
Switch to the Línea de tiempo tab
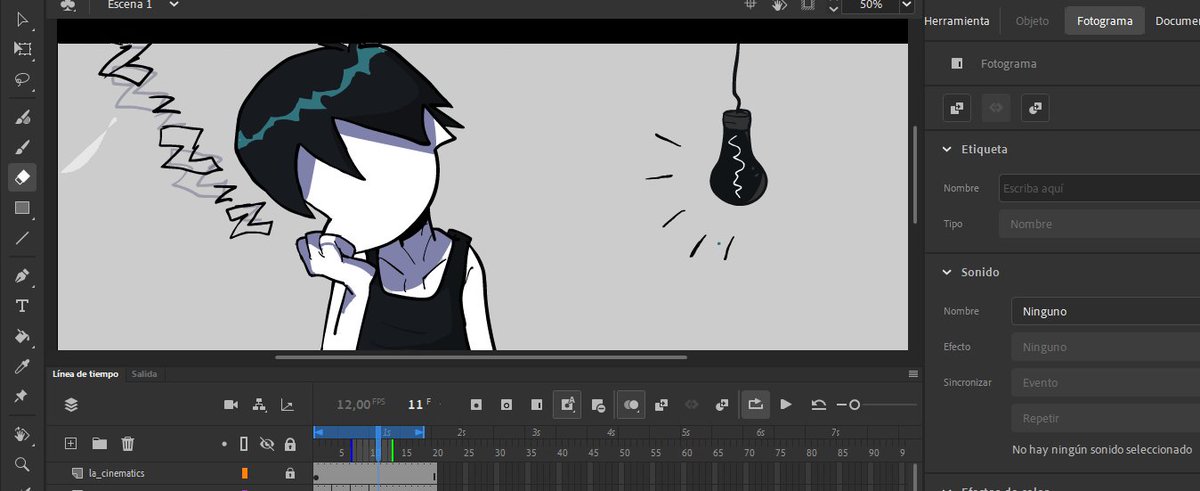click(85, 374)
